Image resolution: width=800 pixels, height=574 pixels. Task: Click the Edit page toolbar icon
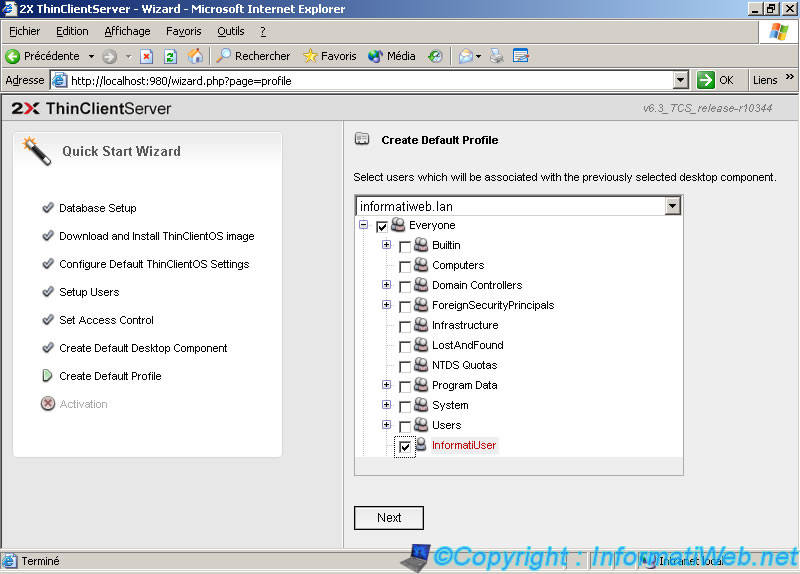coord(520,56)
